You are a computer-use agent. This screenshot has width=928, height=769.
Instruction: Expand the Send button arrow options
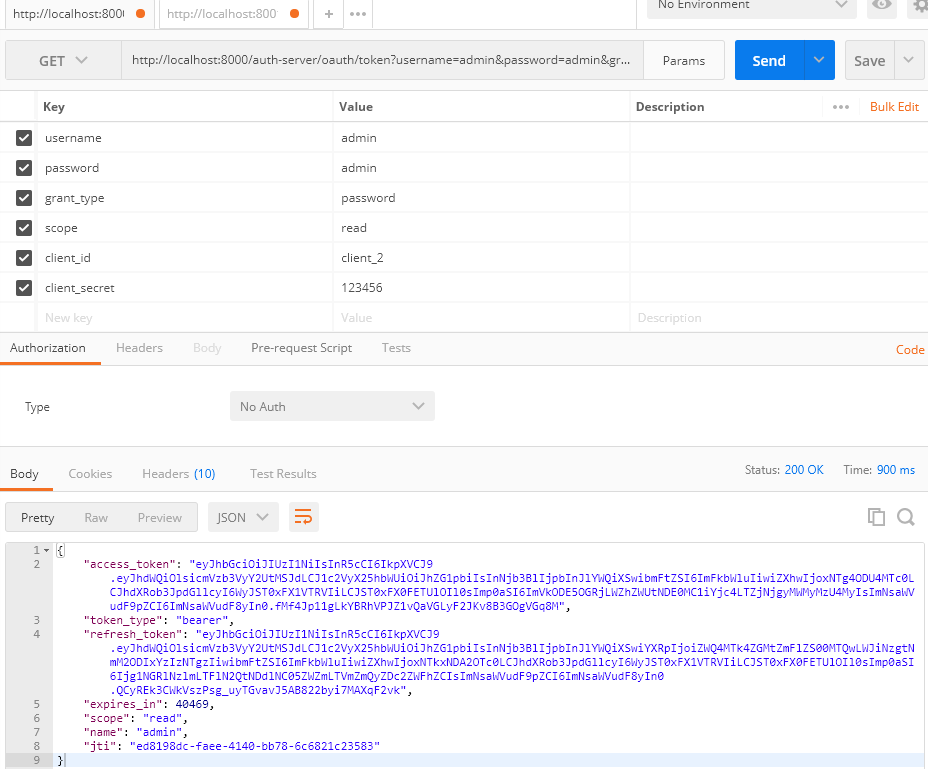click(819, 60)
